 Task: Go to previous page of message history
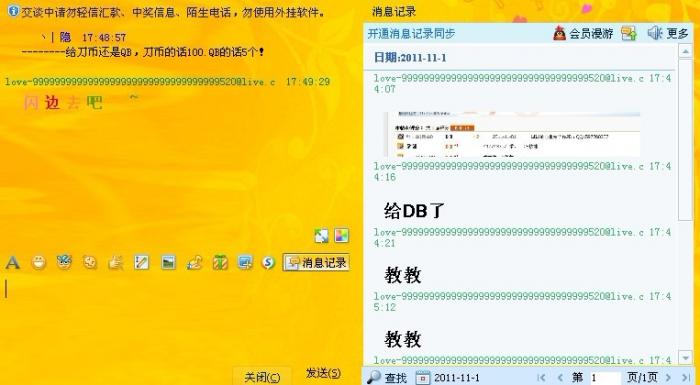tap(560, 378)
